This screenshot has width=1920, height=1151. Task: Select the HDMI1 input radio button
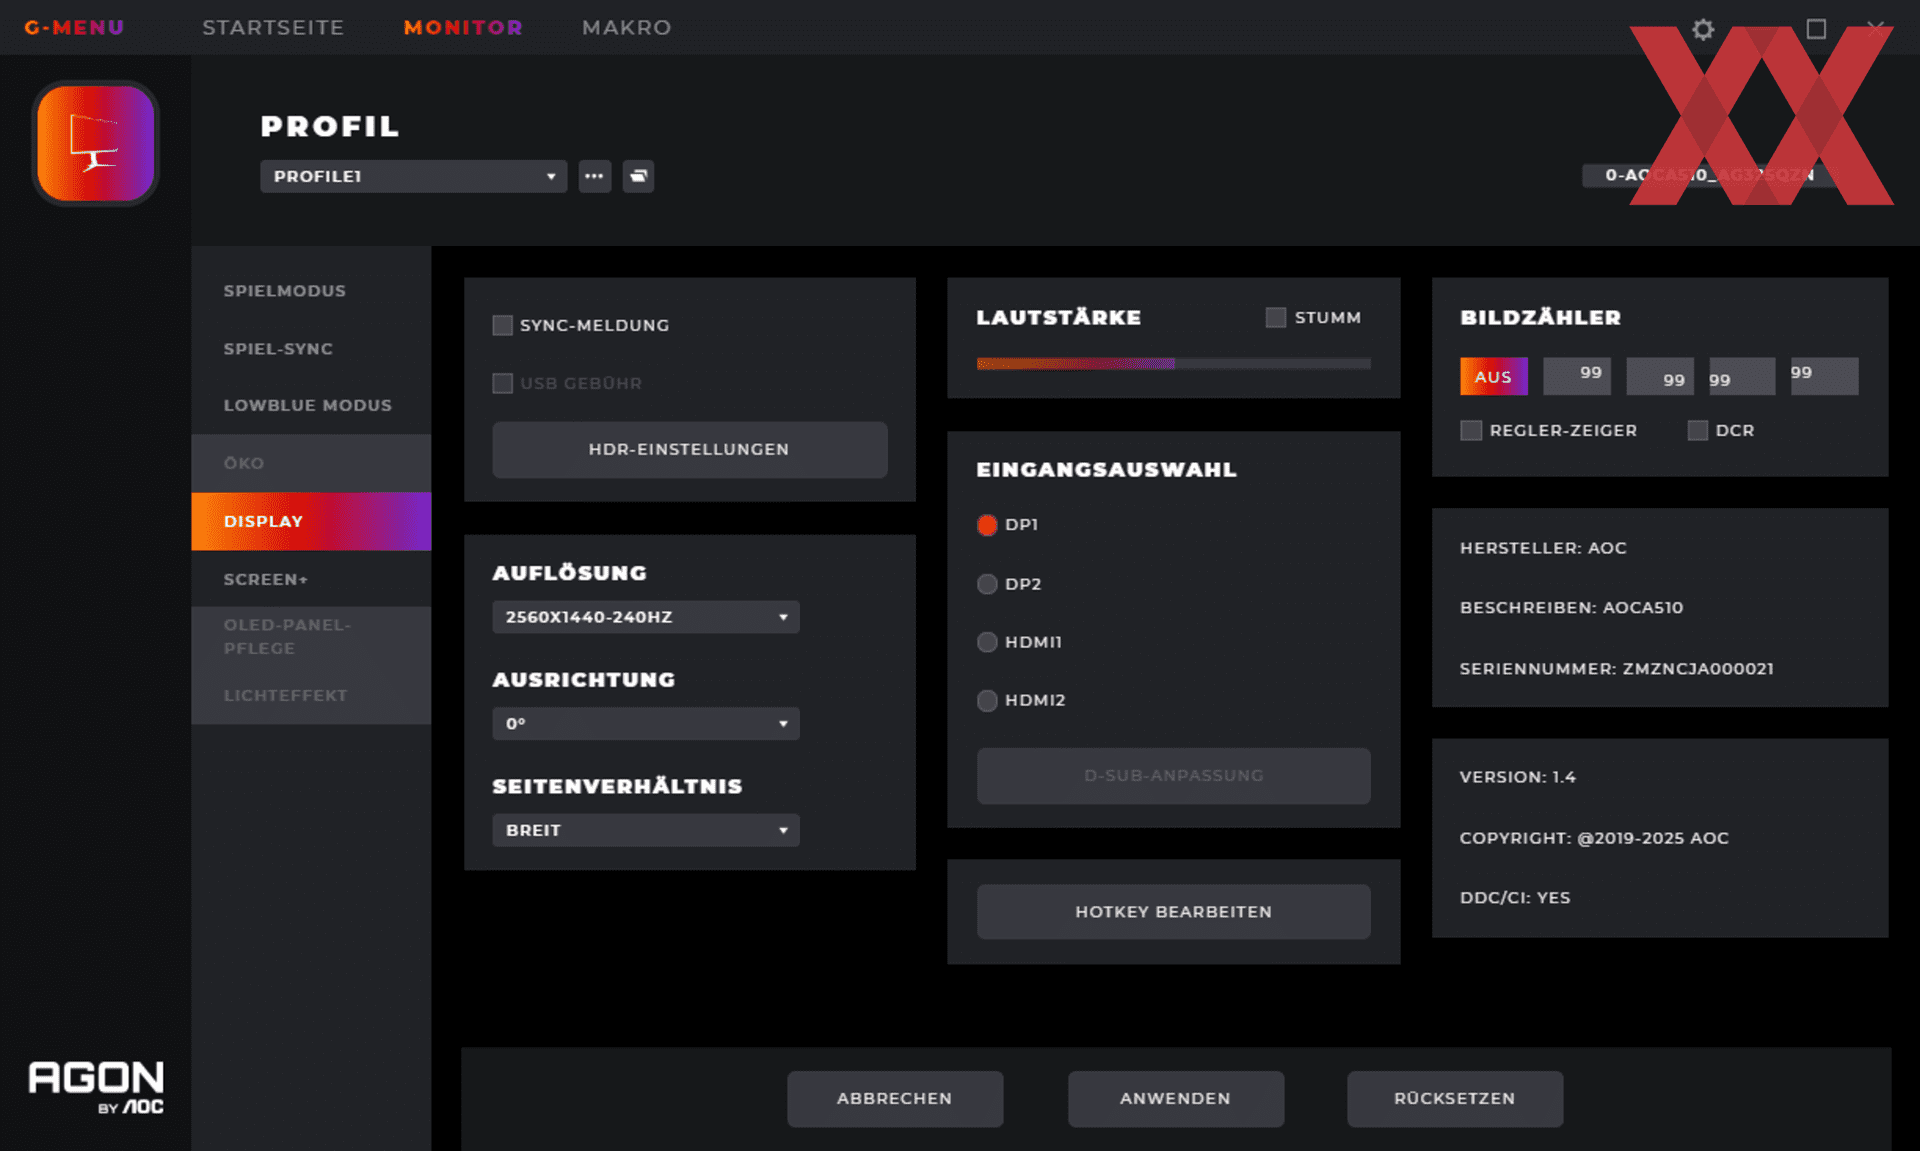tap(987, 642)
